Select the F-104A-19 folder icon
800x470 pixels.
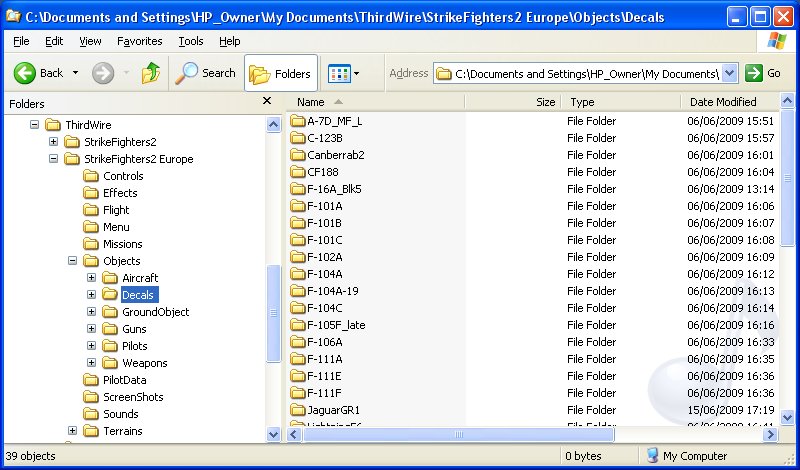(x=297, y=291)
